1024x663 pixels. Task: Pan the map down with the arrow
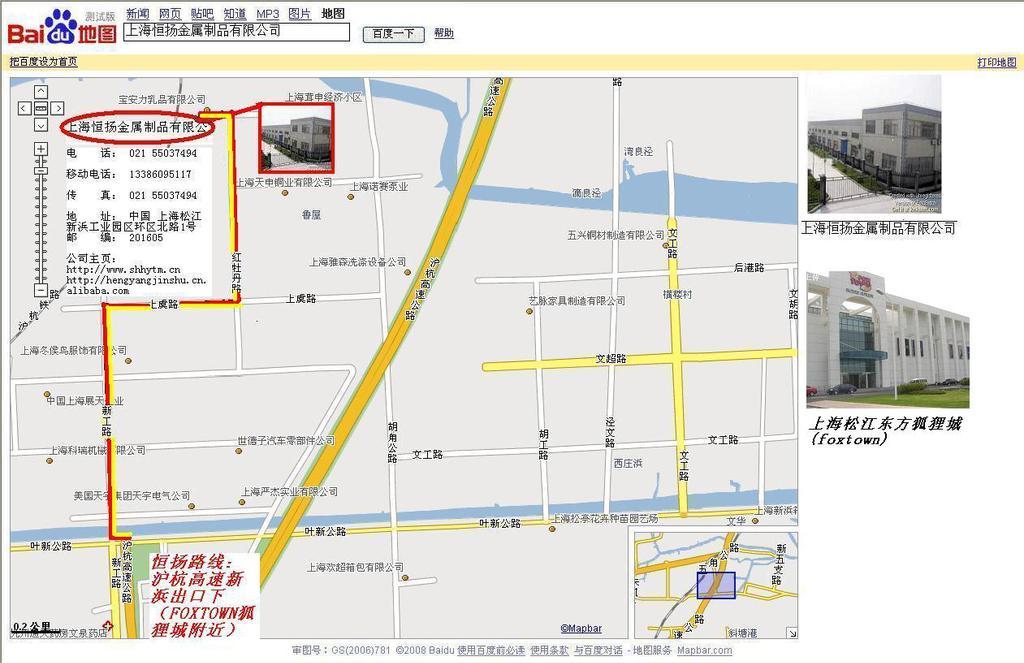(x=40, y=124)
